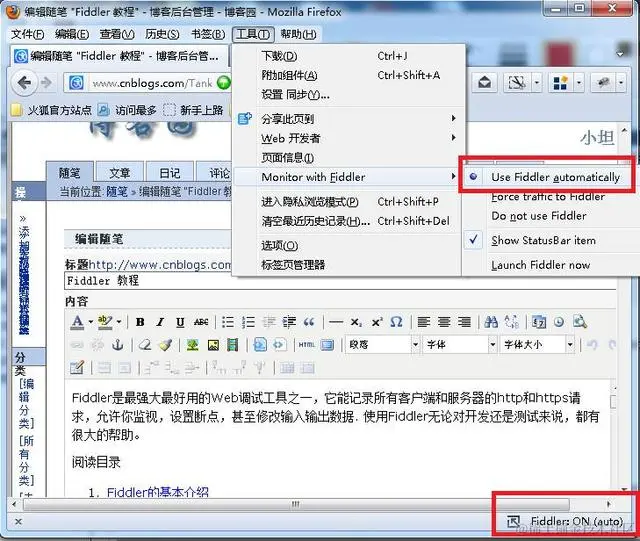This screenshot has width=640, height=541.
Task: Insert a numbered list
Action: point(248,322)
